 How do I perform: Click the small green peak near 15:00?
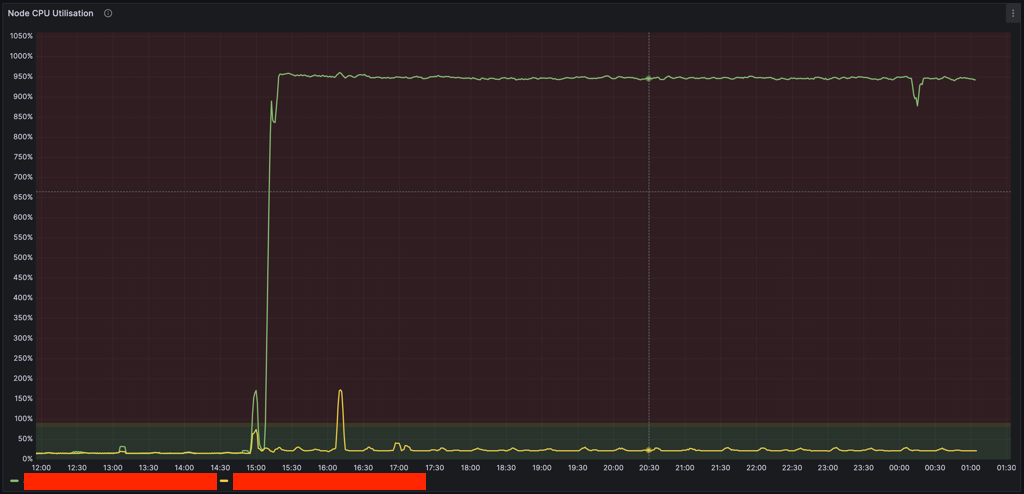click(x=255, y=391)
